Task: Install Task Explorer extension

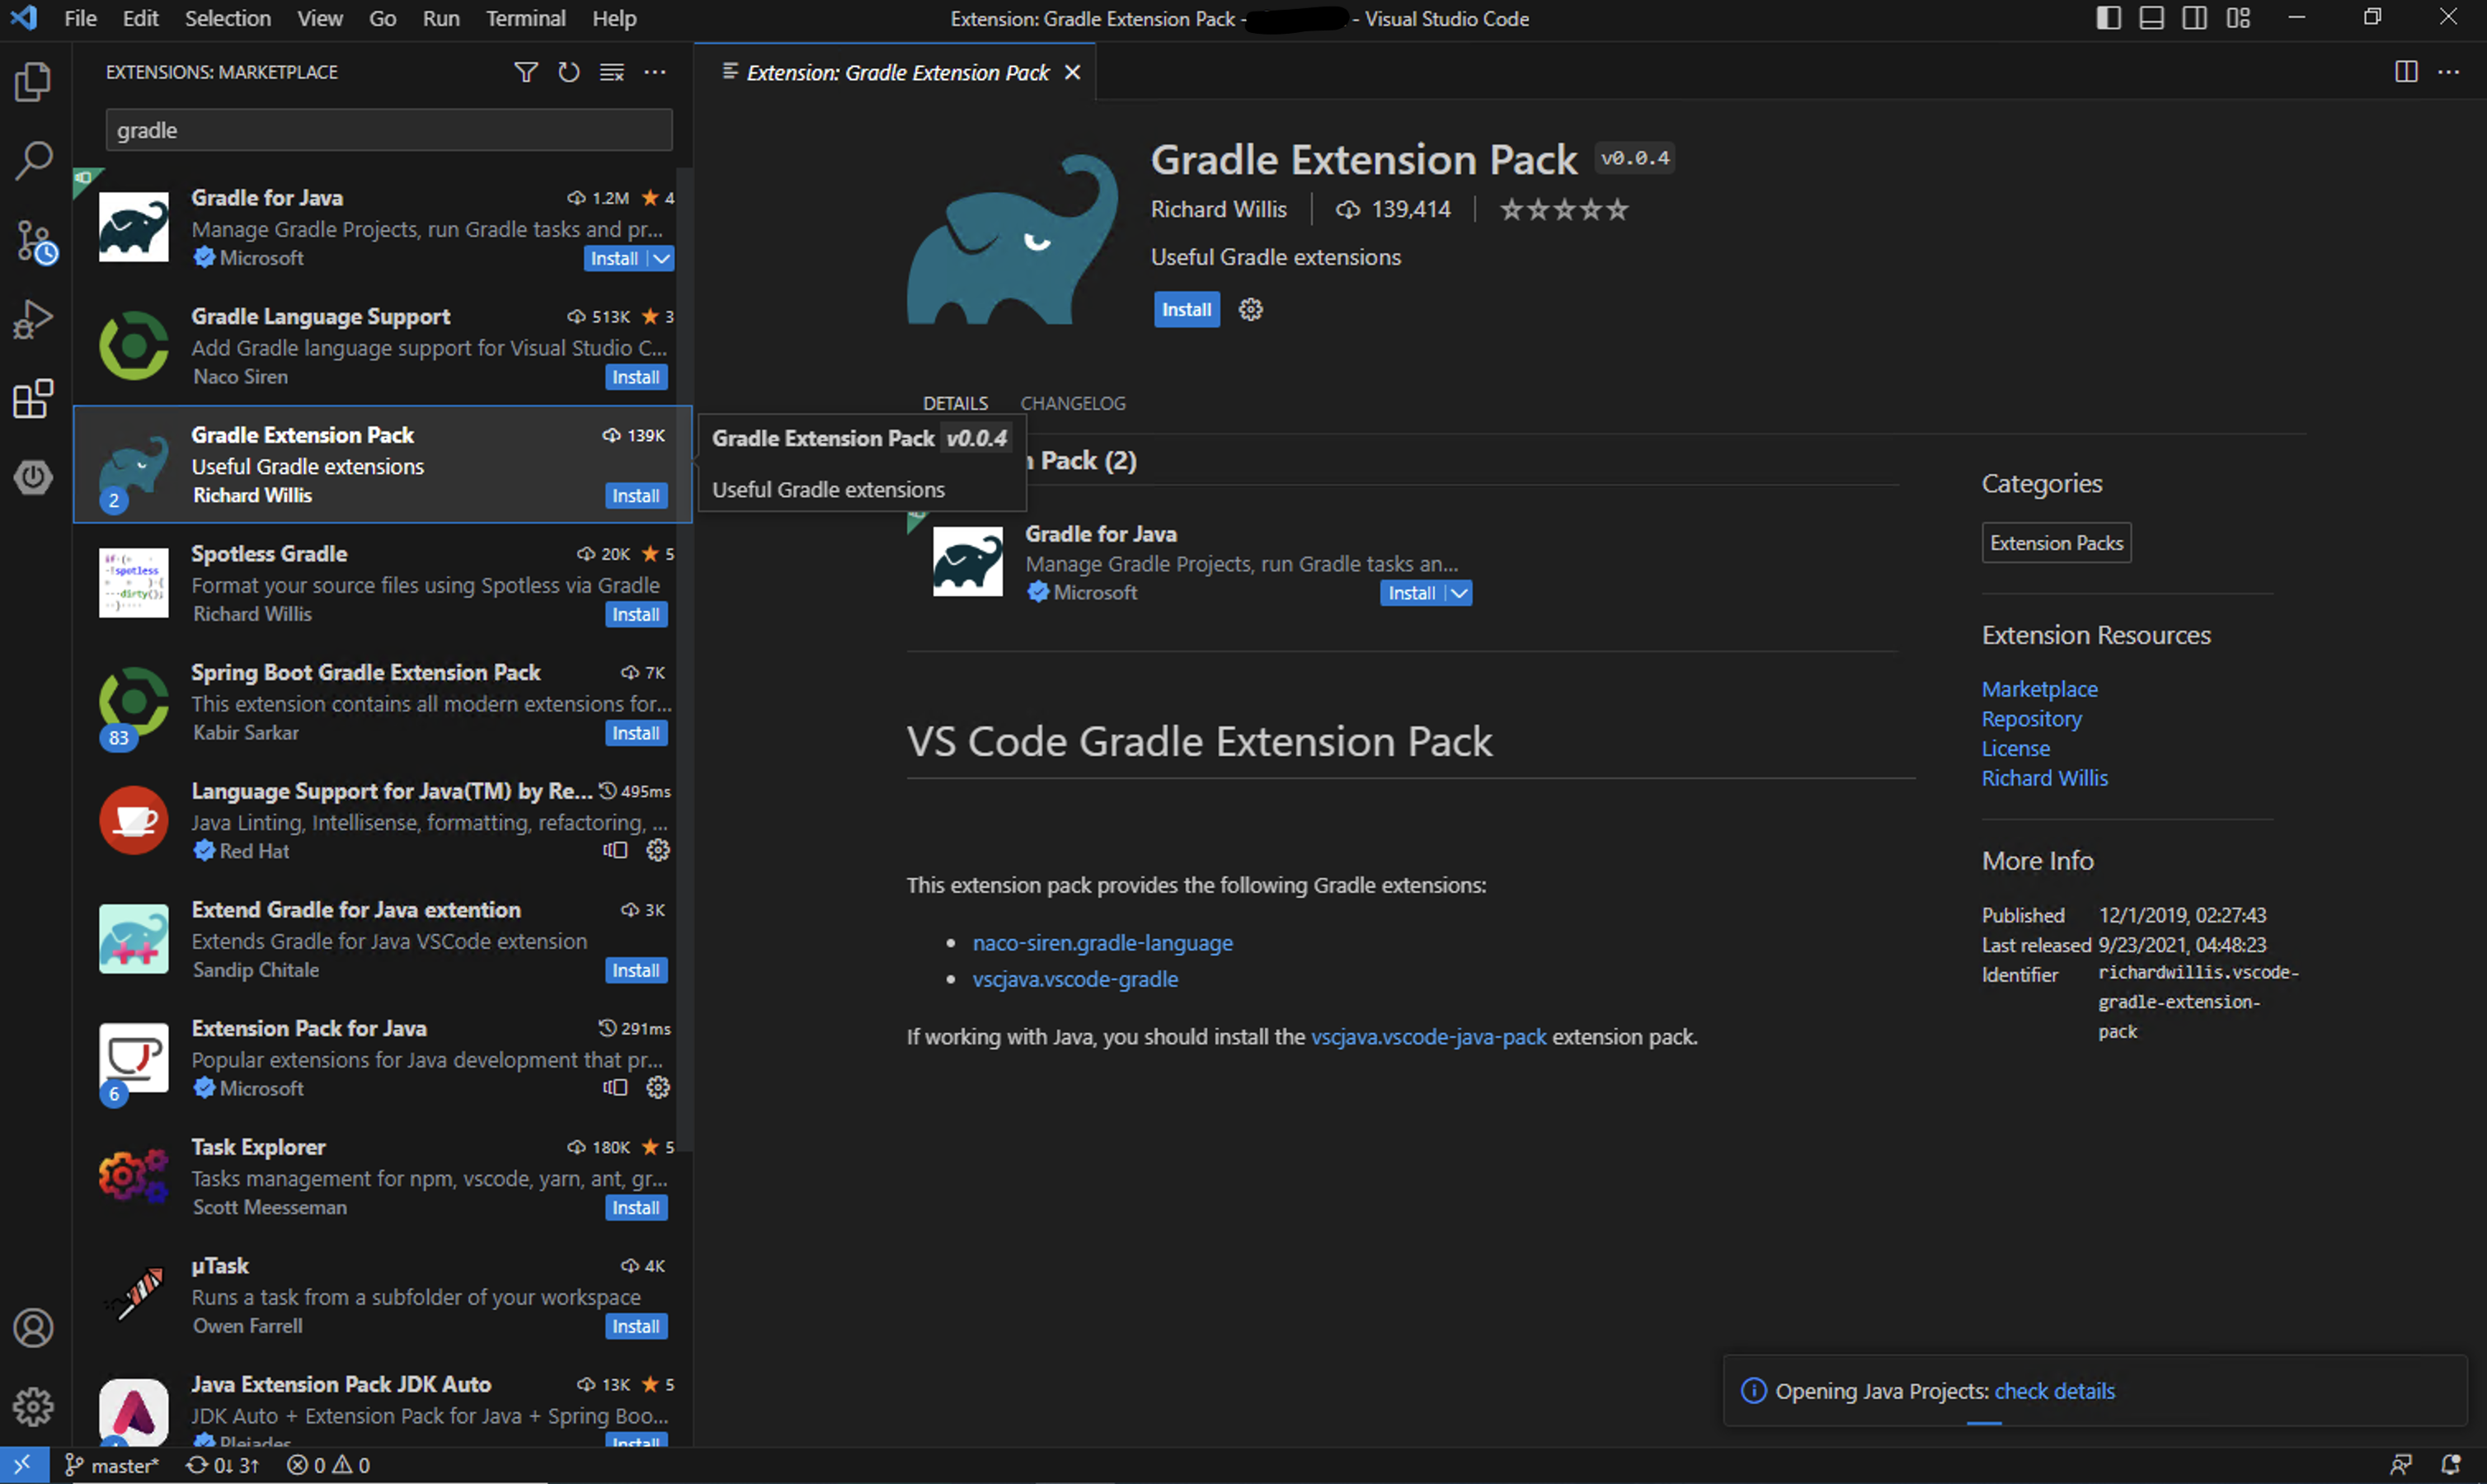Action: tap(636, 1207)
